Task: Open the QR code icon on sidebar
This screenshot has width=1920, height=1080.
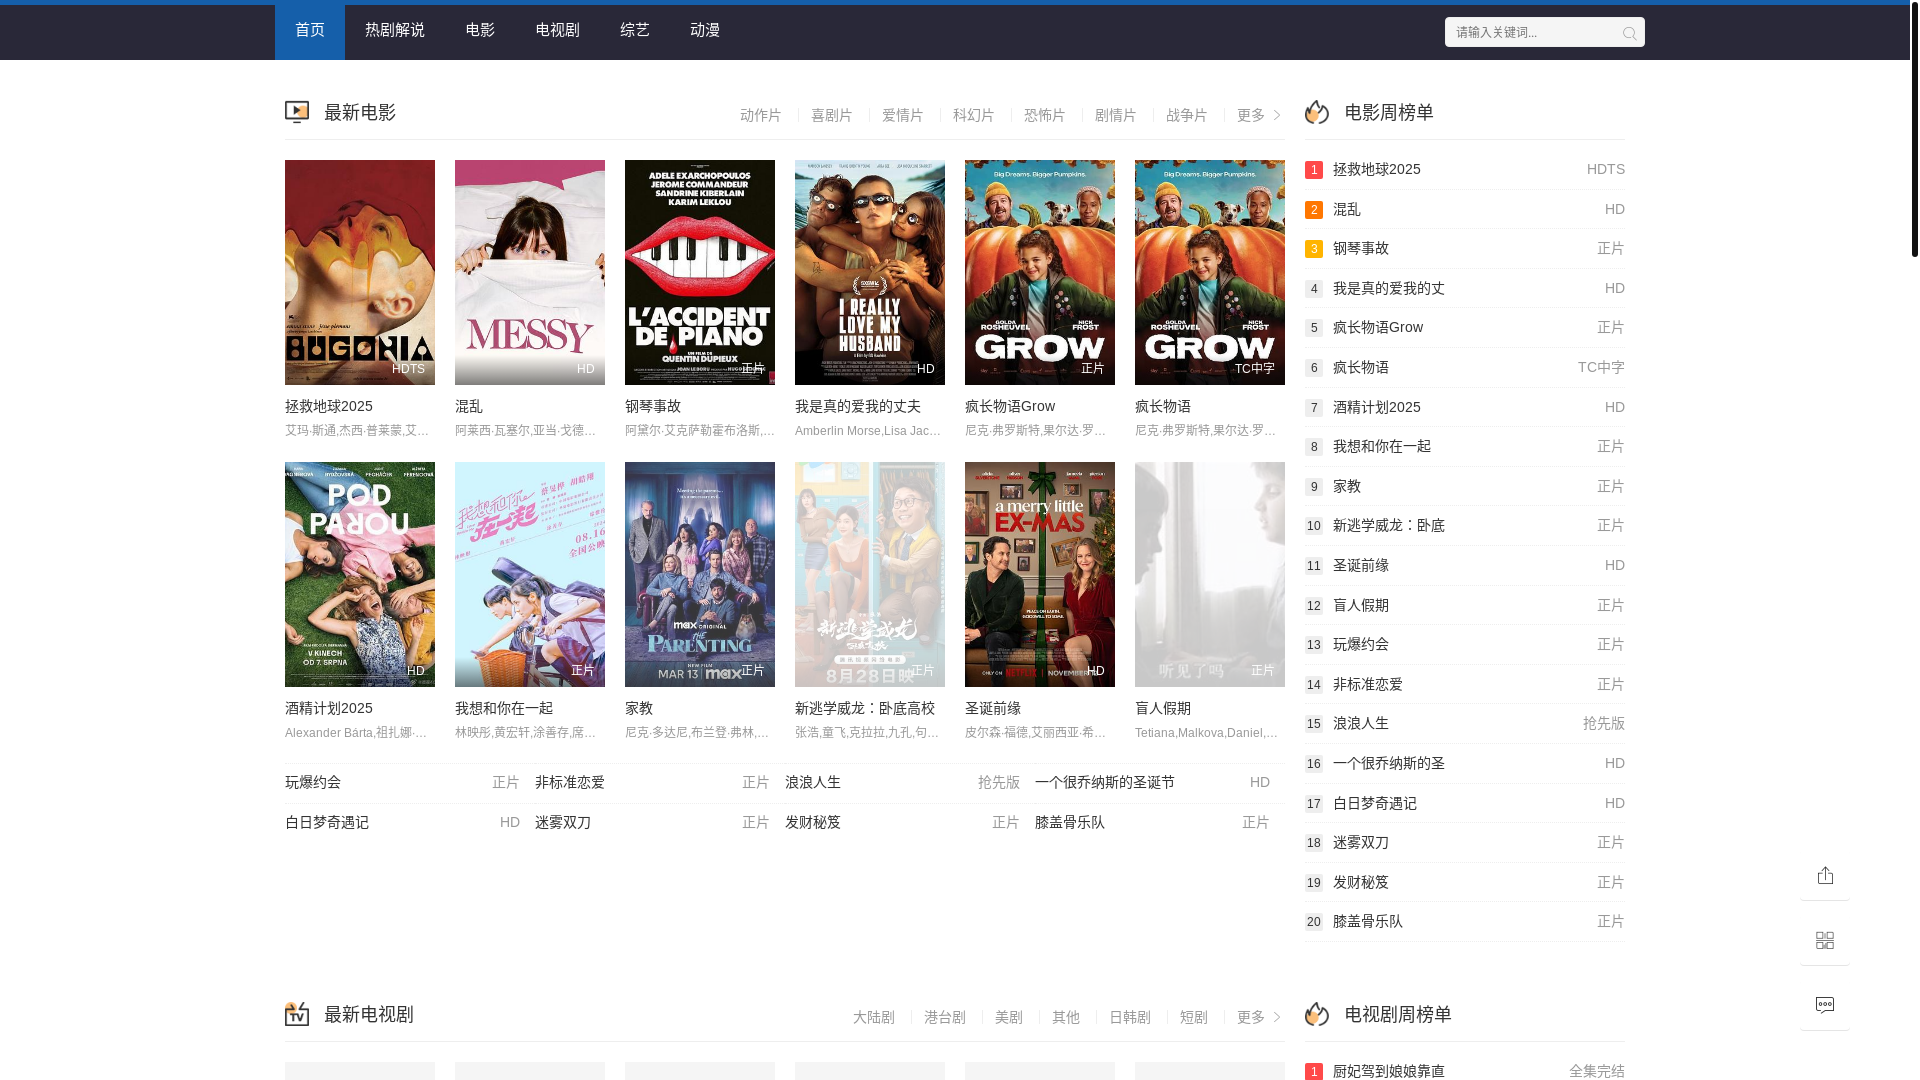Action: 1825,940
